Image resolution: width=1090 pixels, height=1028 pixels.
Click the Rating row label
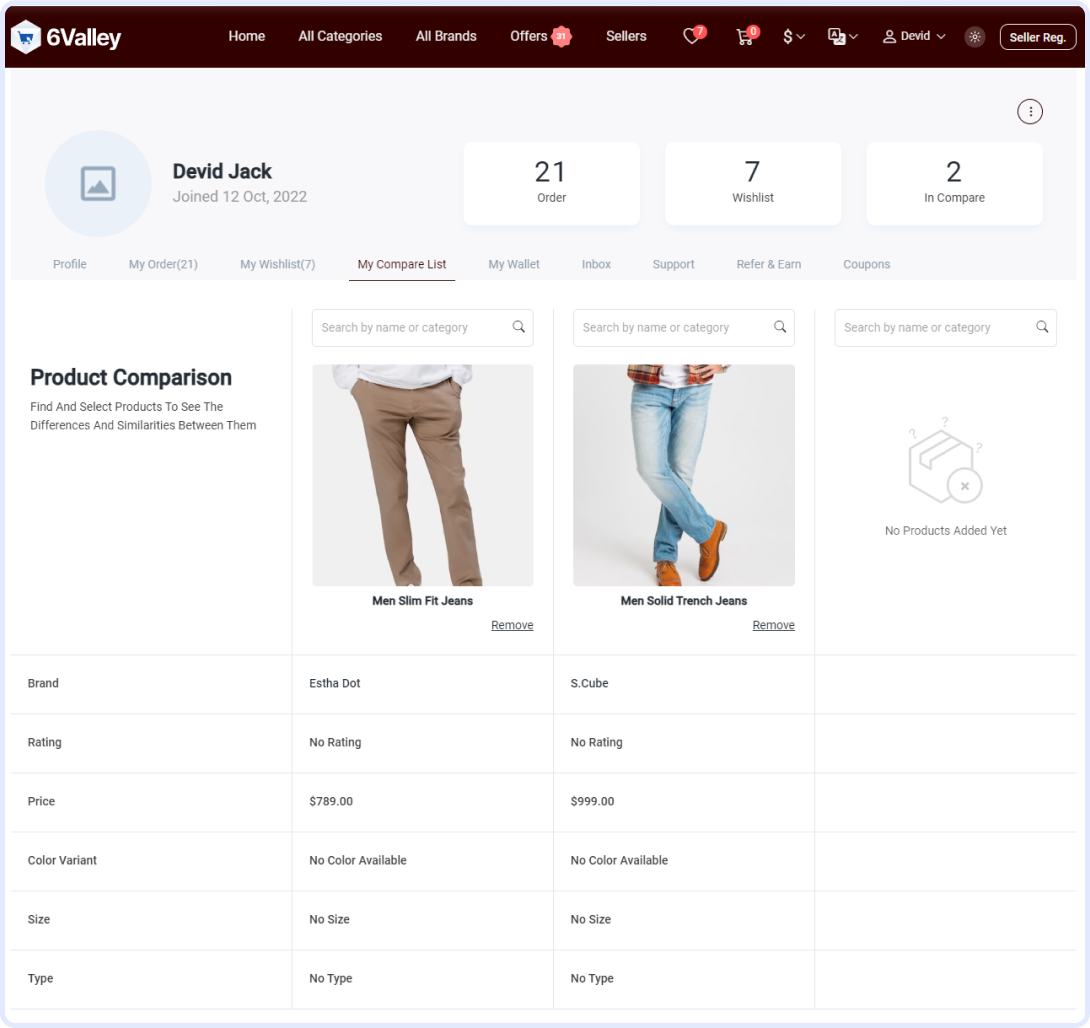44,742
